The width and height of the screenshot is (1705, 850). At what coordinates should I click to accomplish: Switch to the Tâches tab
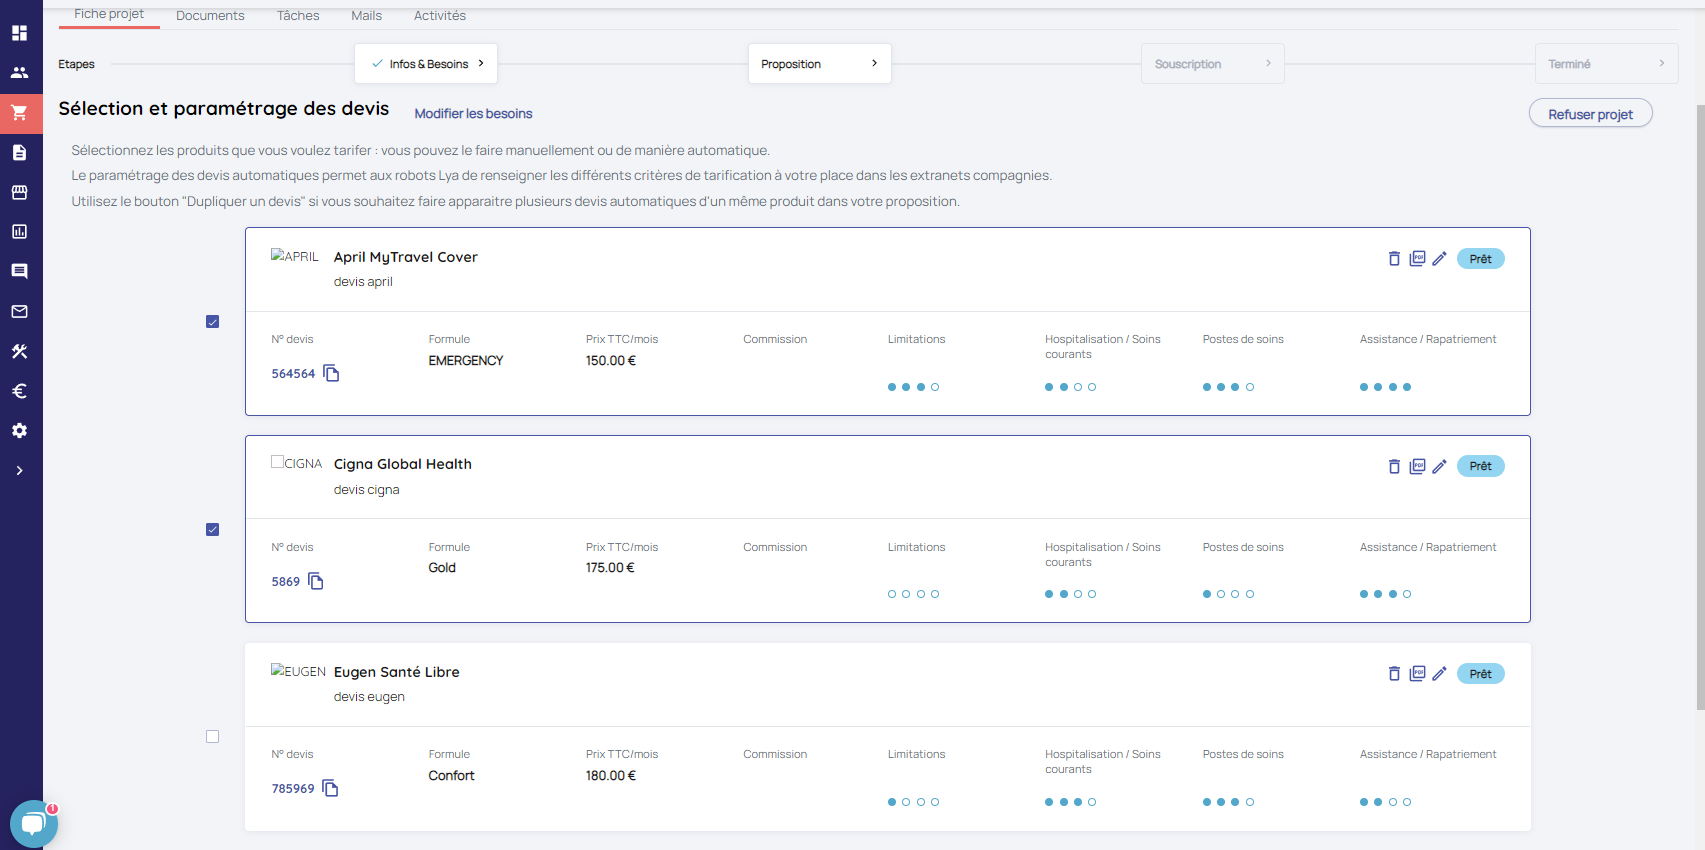(x=298, y=16)
